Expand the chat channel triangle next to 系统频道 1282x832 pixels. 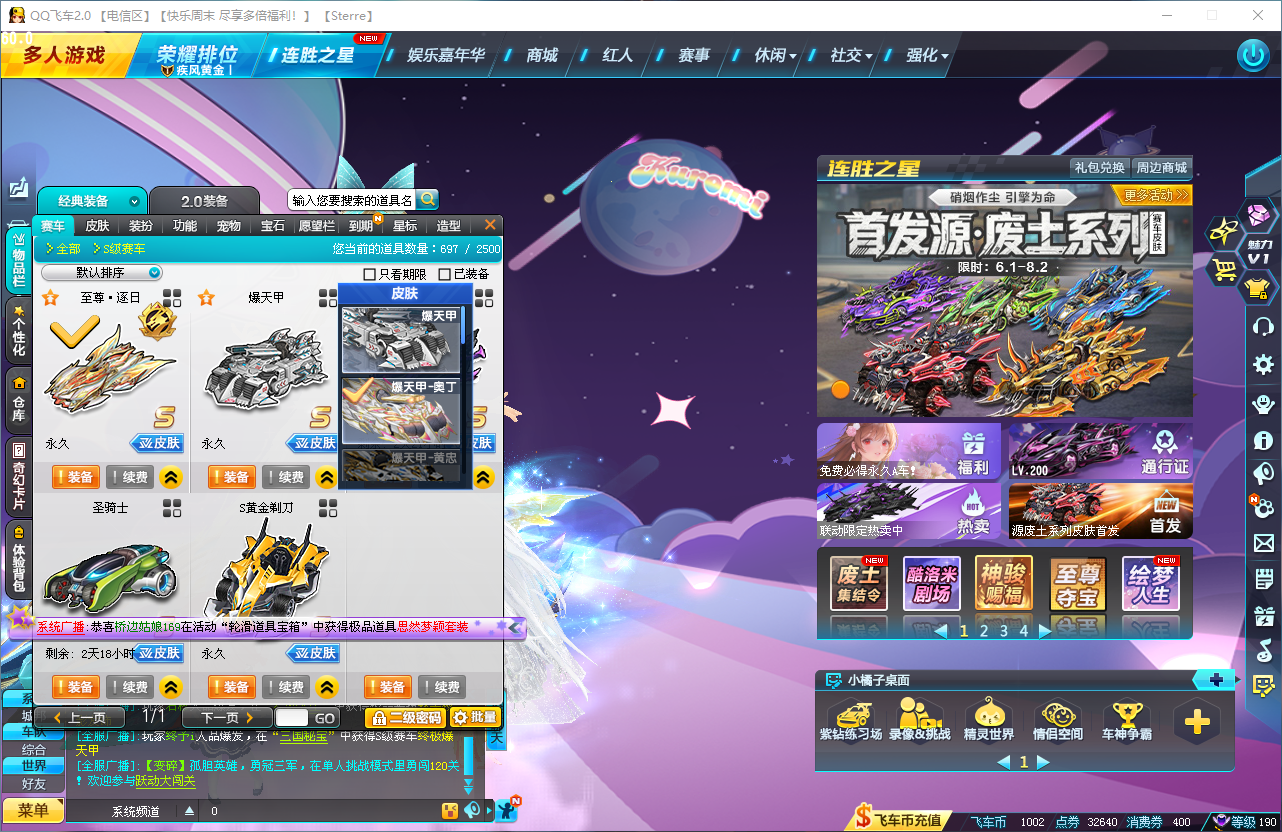tap(189, 811)
